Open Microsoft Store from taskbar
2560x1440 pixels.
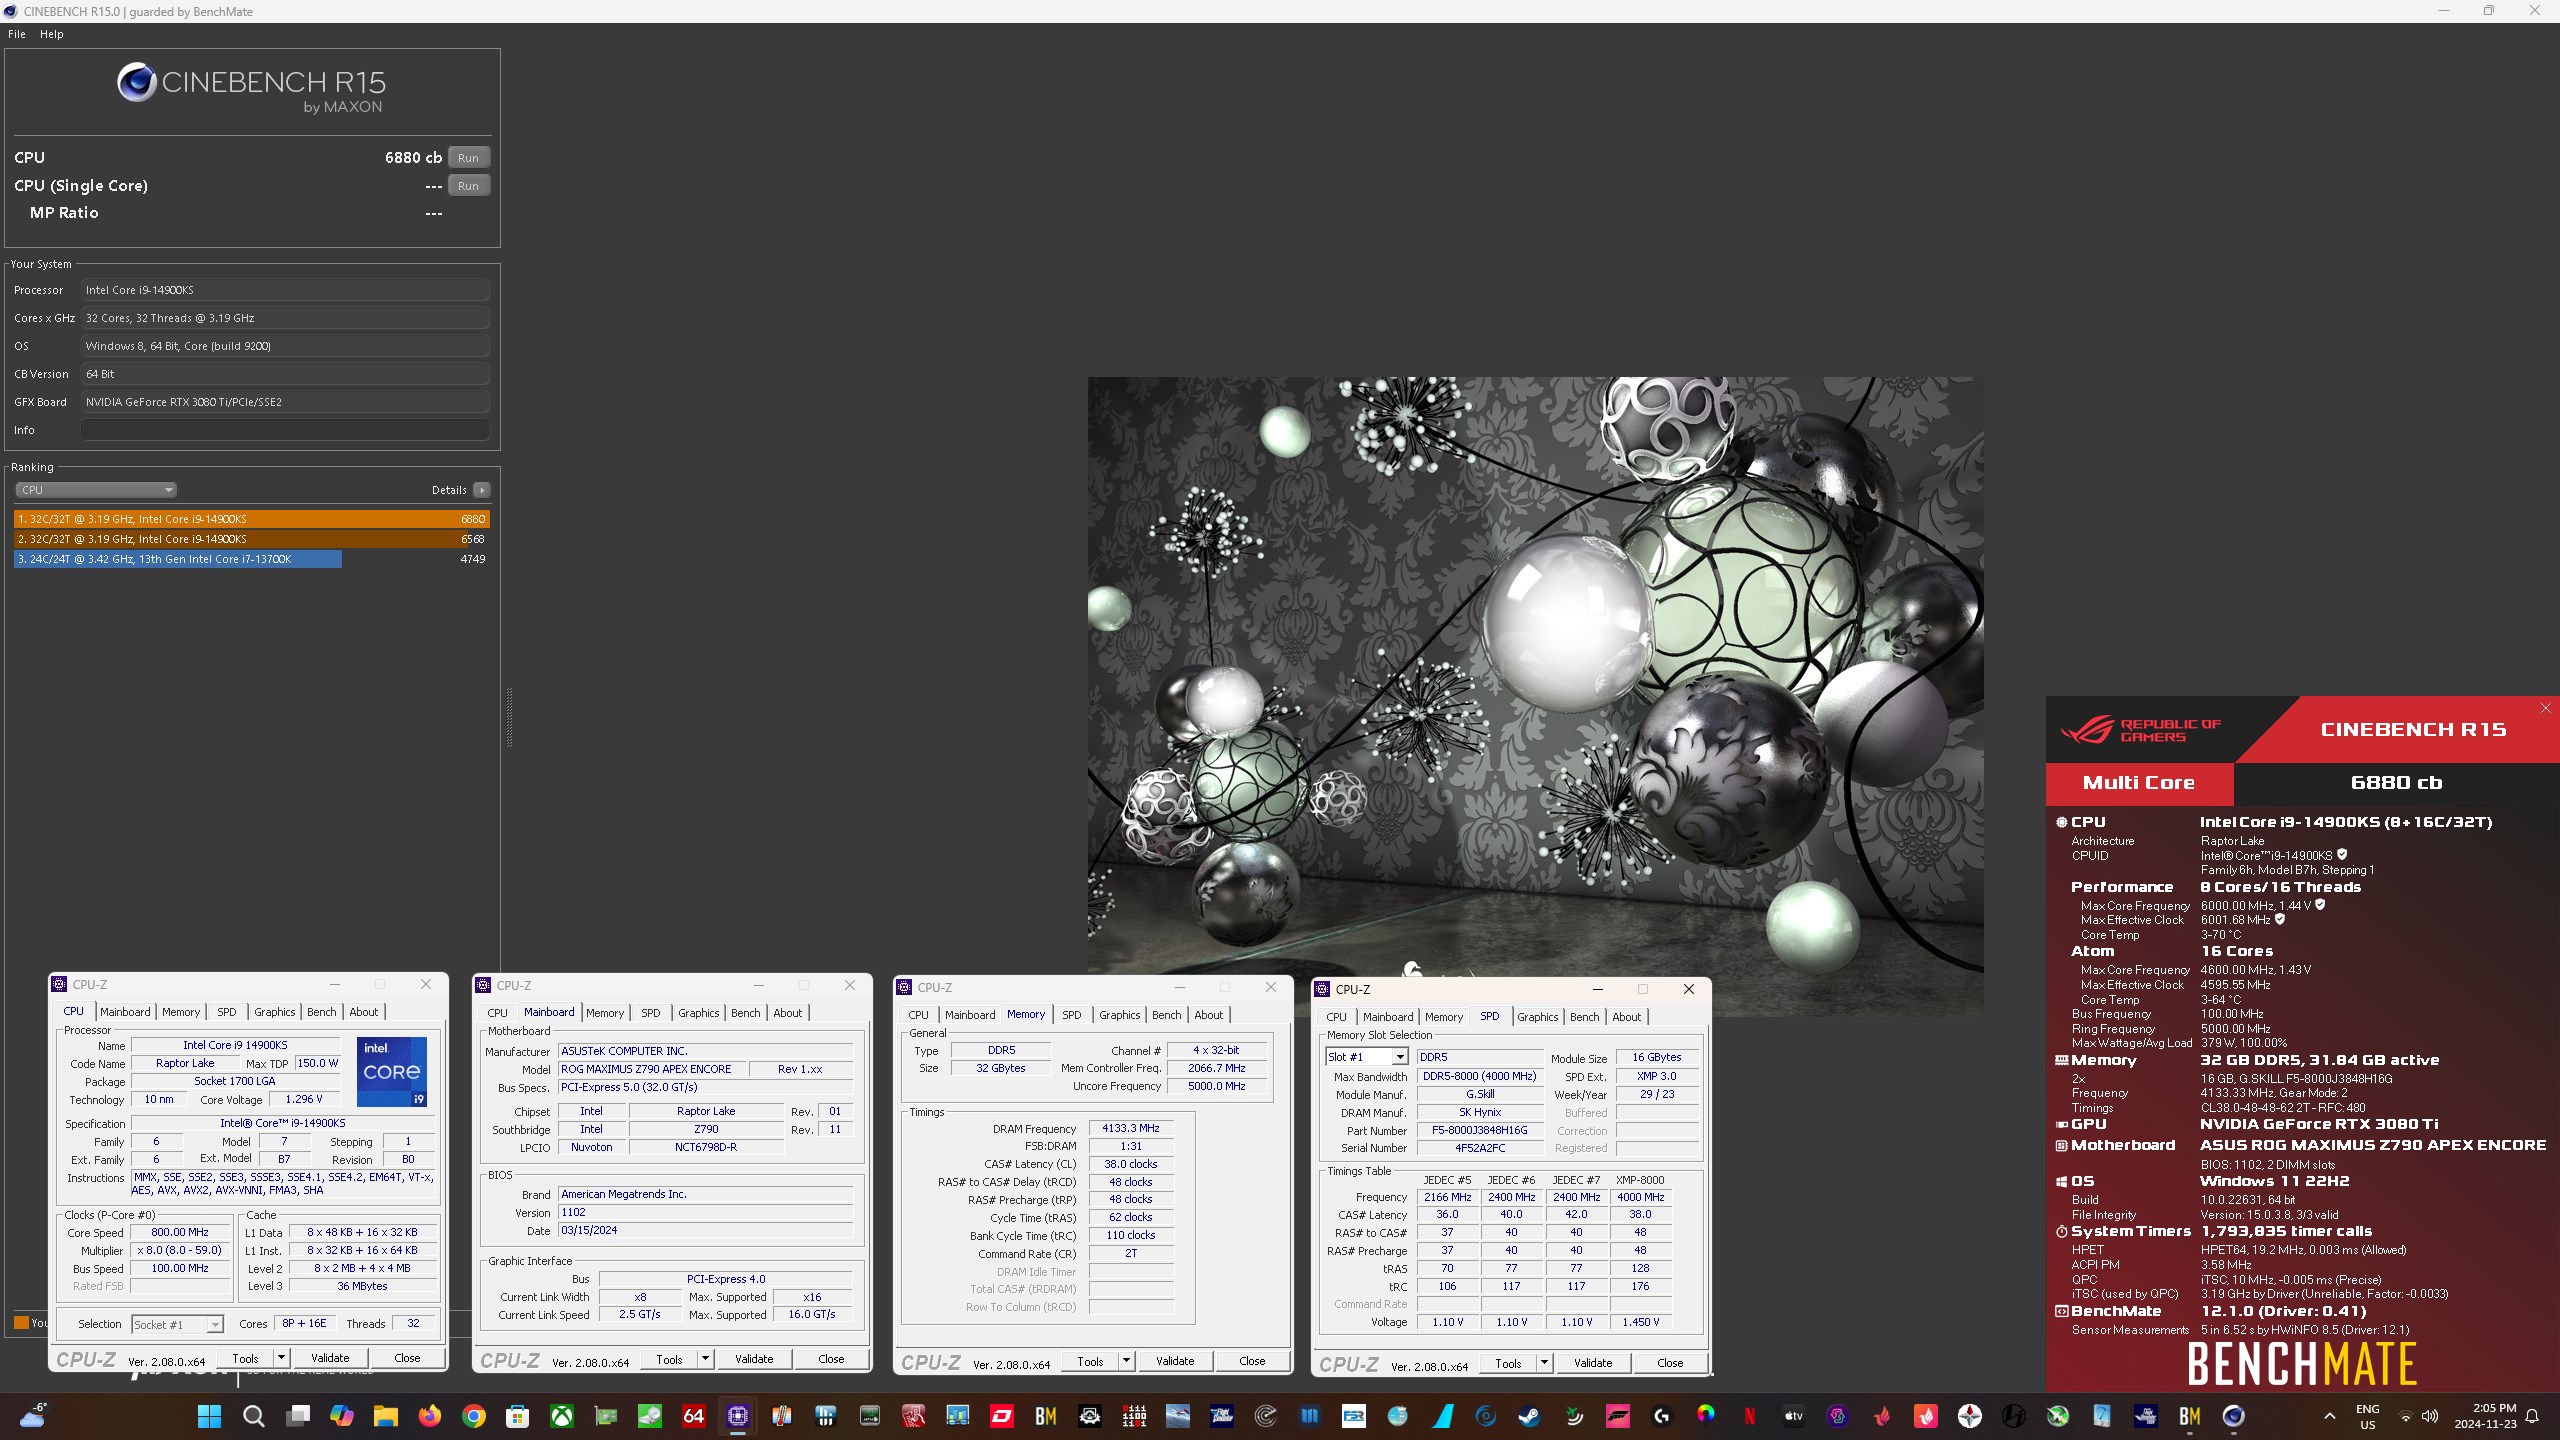click(x=518, y=1416)
